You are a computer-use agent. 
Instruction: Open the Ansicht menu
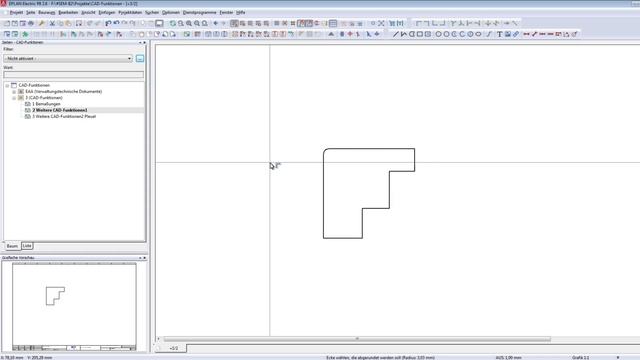(88, 13)
